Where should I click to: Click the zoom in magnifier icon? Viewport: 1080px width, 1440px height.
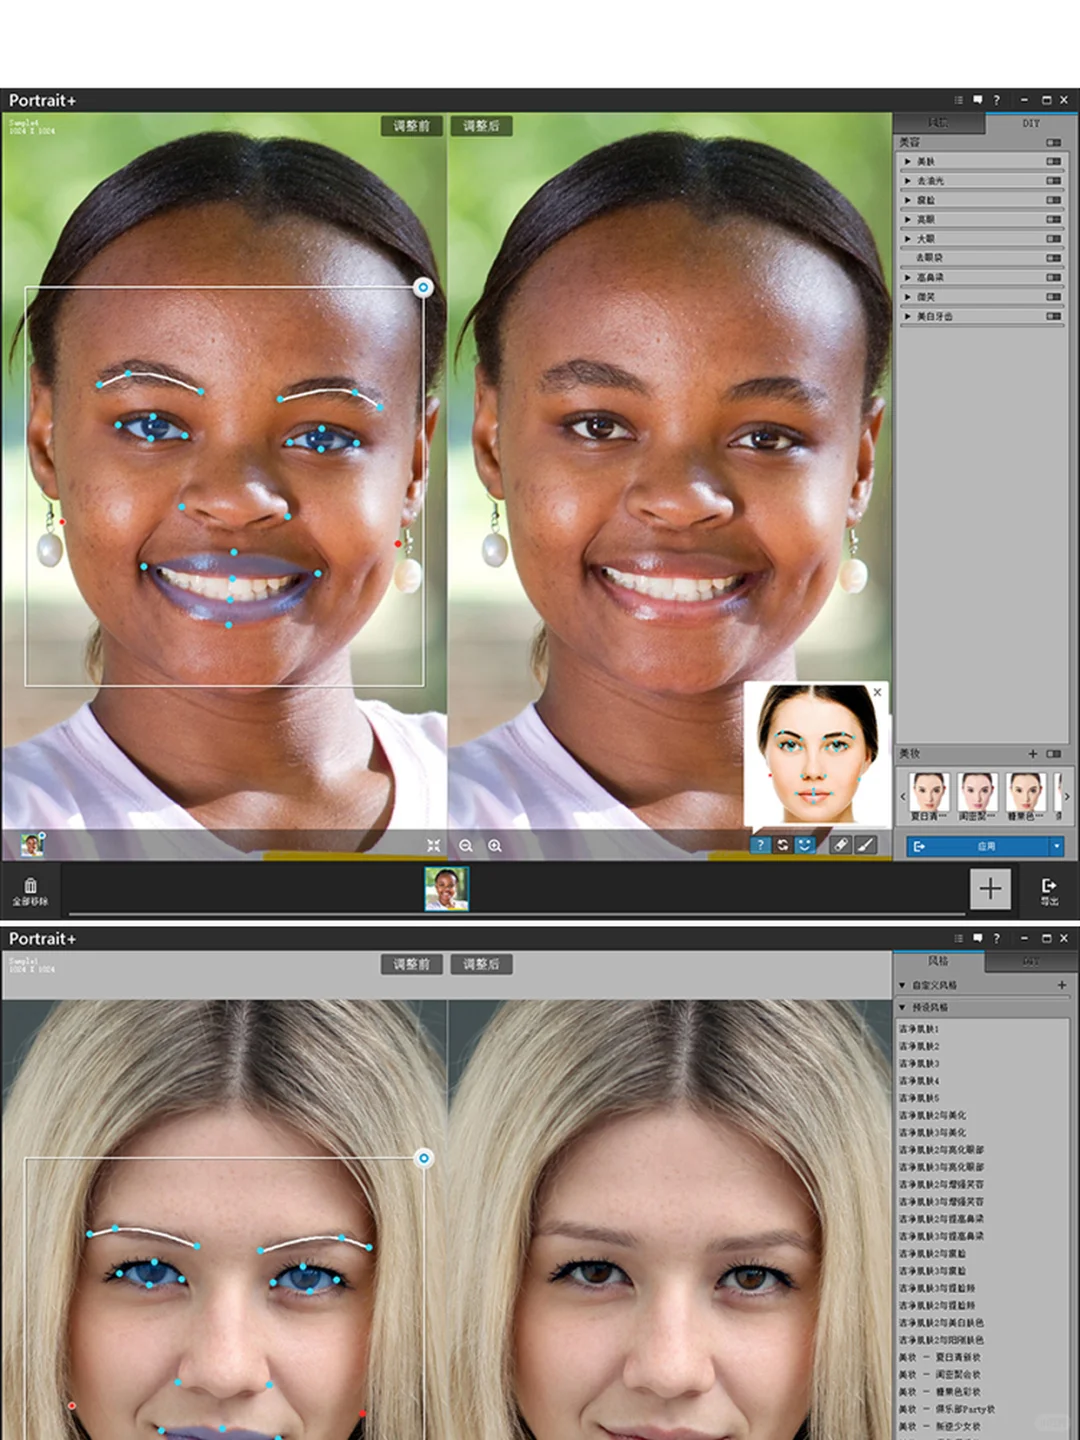click(x=495, y=846)
